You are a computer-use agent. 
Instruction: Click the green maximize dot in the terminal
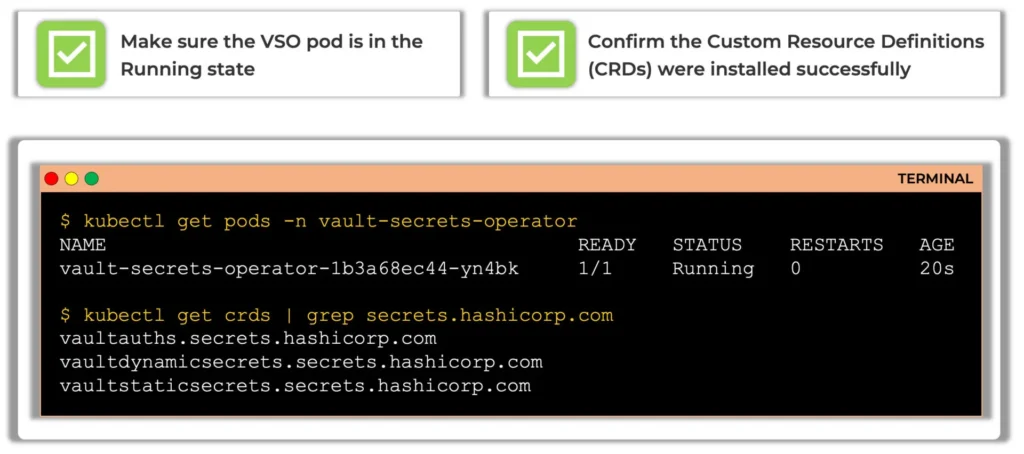(91, 178)
